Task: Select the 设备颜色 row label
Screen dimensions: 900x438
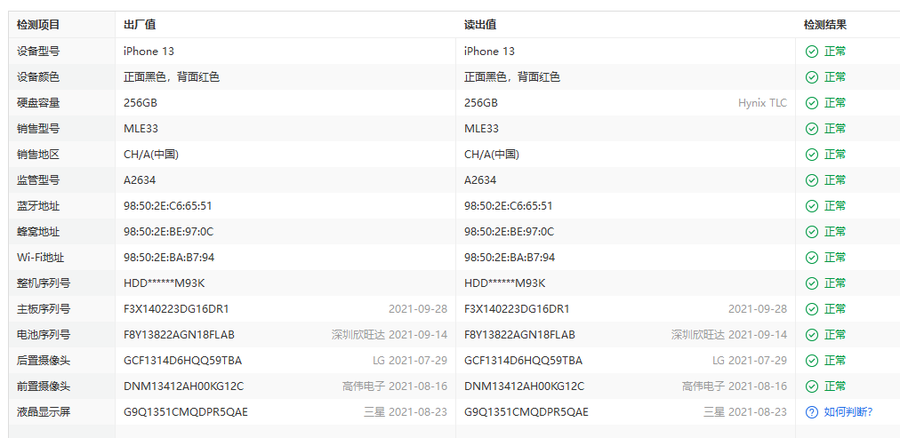Action: coord(38,77)
